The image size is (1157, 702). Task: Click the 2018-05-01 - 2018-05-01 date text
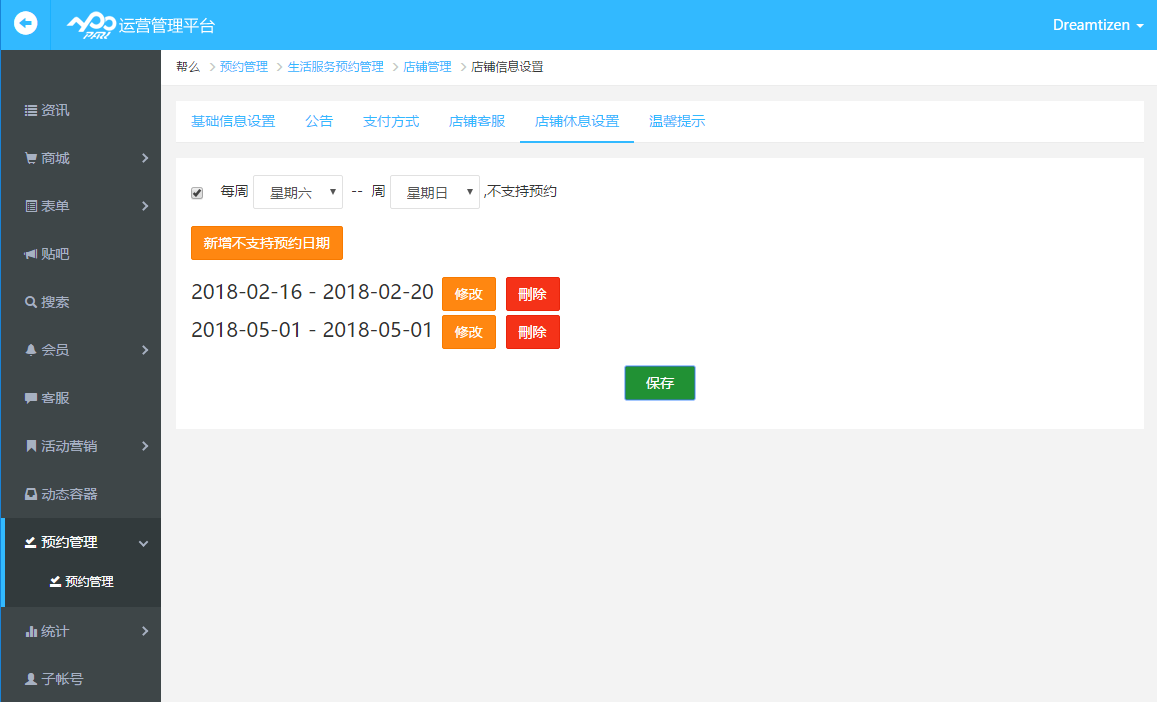tap(312, 330)
